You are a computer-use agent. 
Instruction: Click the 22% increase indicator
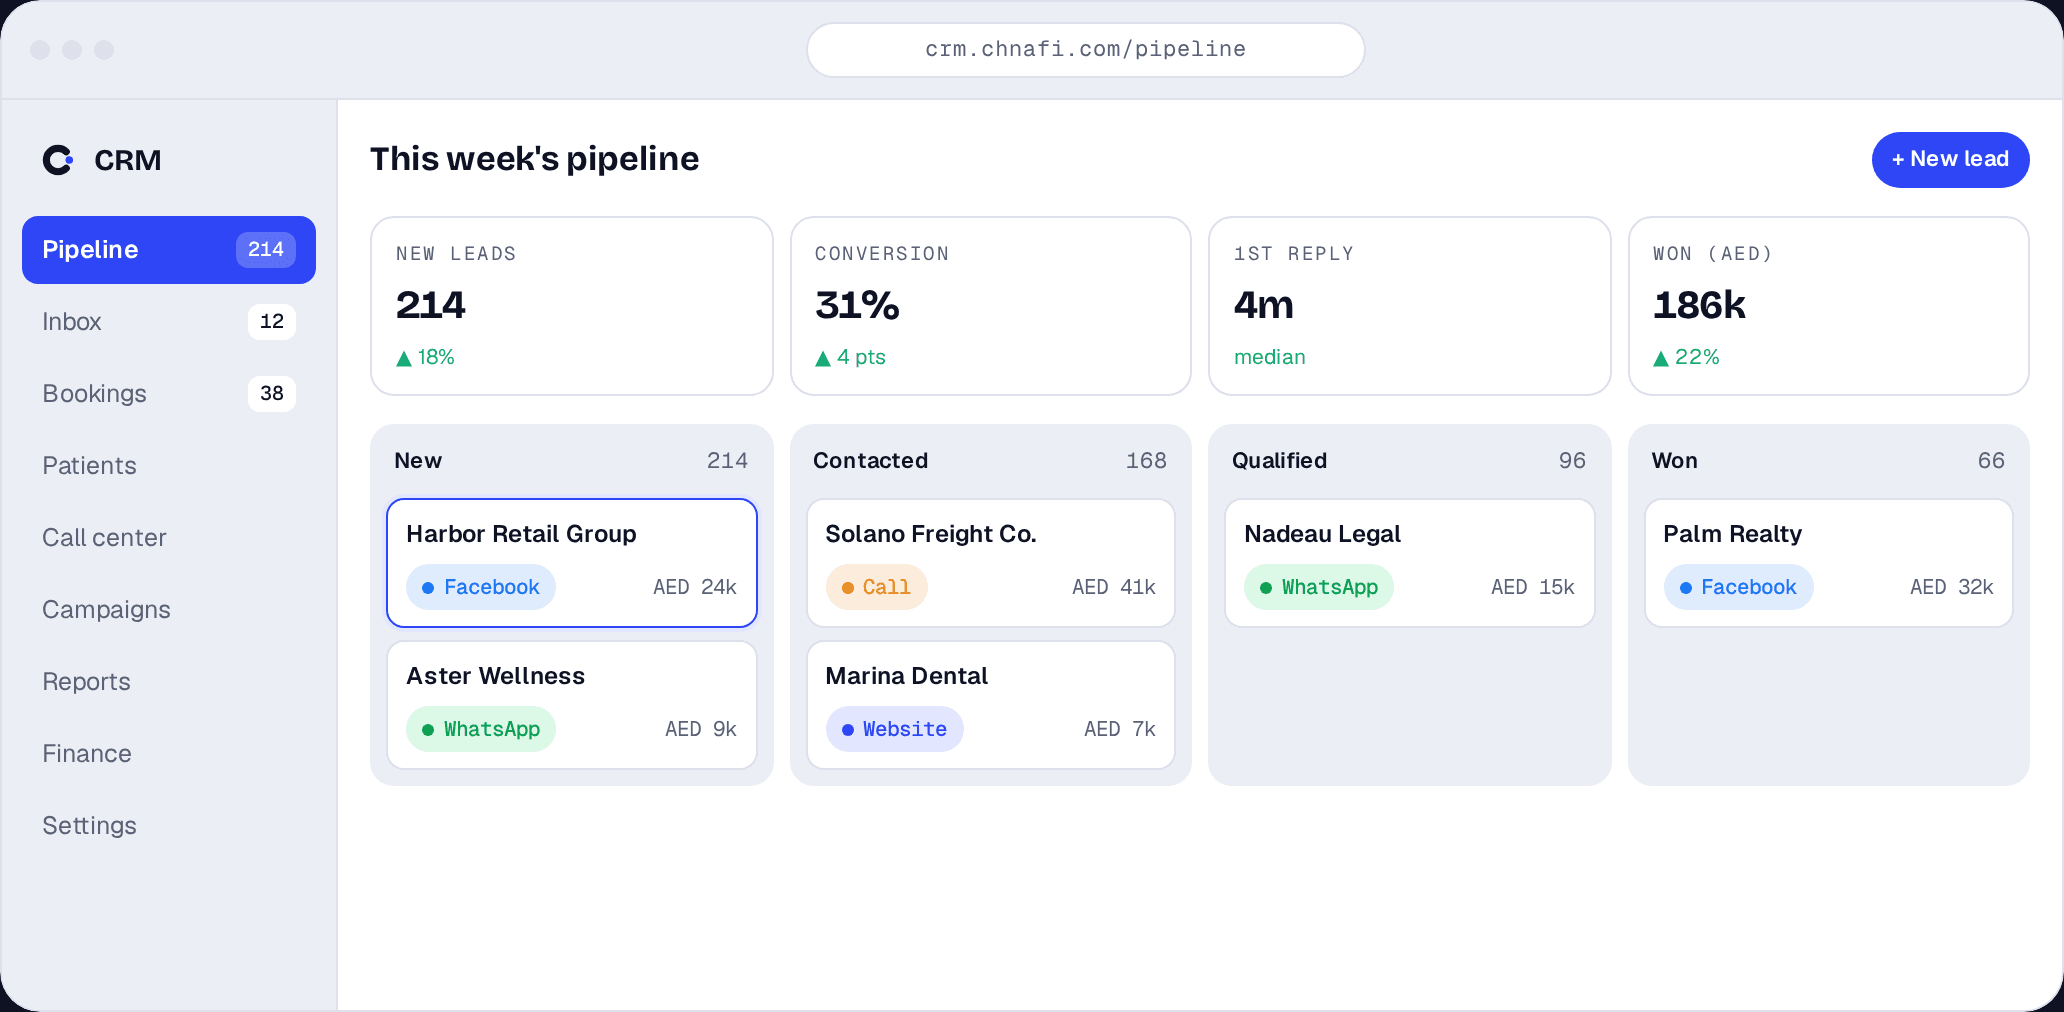[1686, 357]
